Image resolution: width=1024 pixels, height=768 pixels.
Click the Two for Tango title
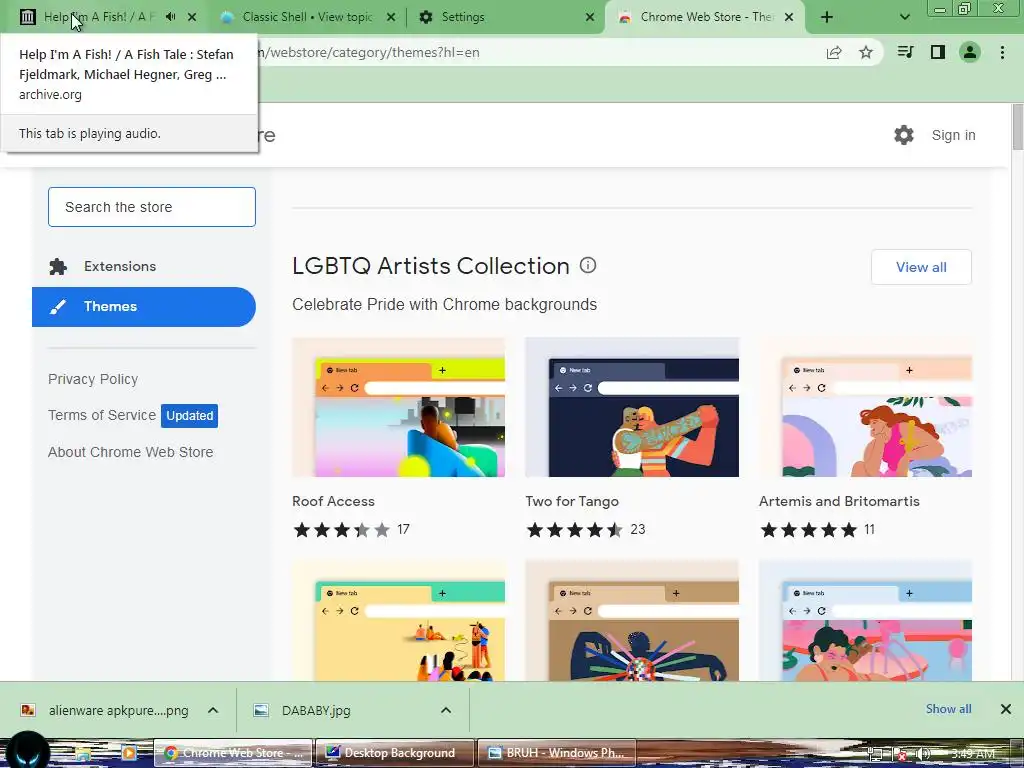coord(572,501)
